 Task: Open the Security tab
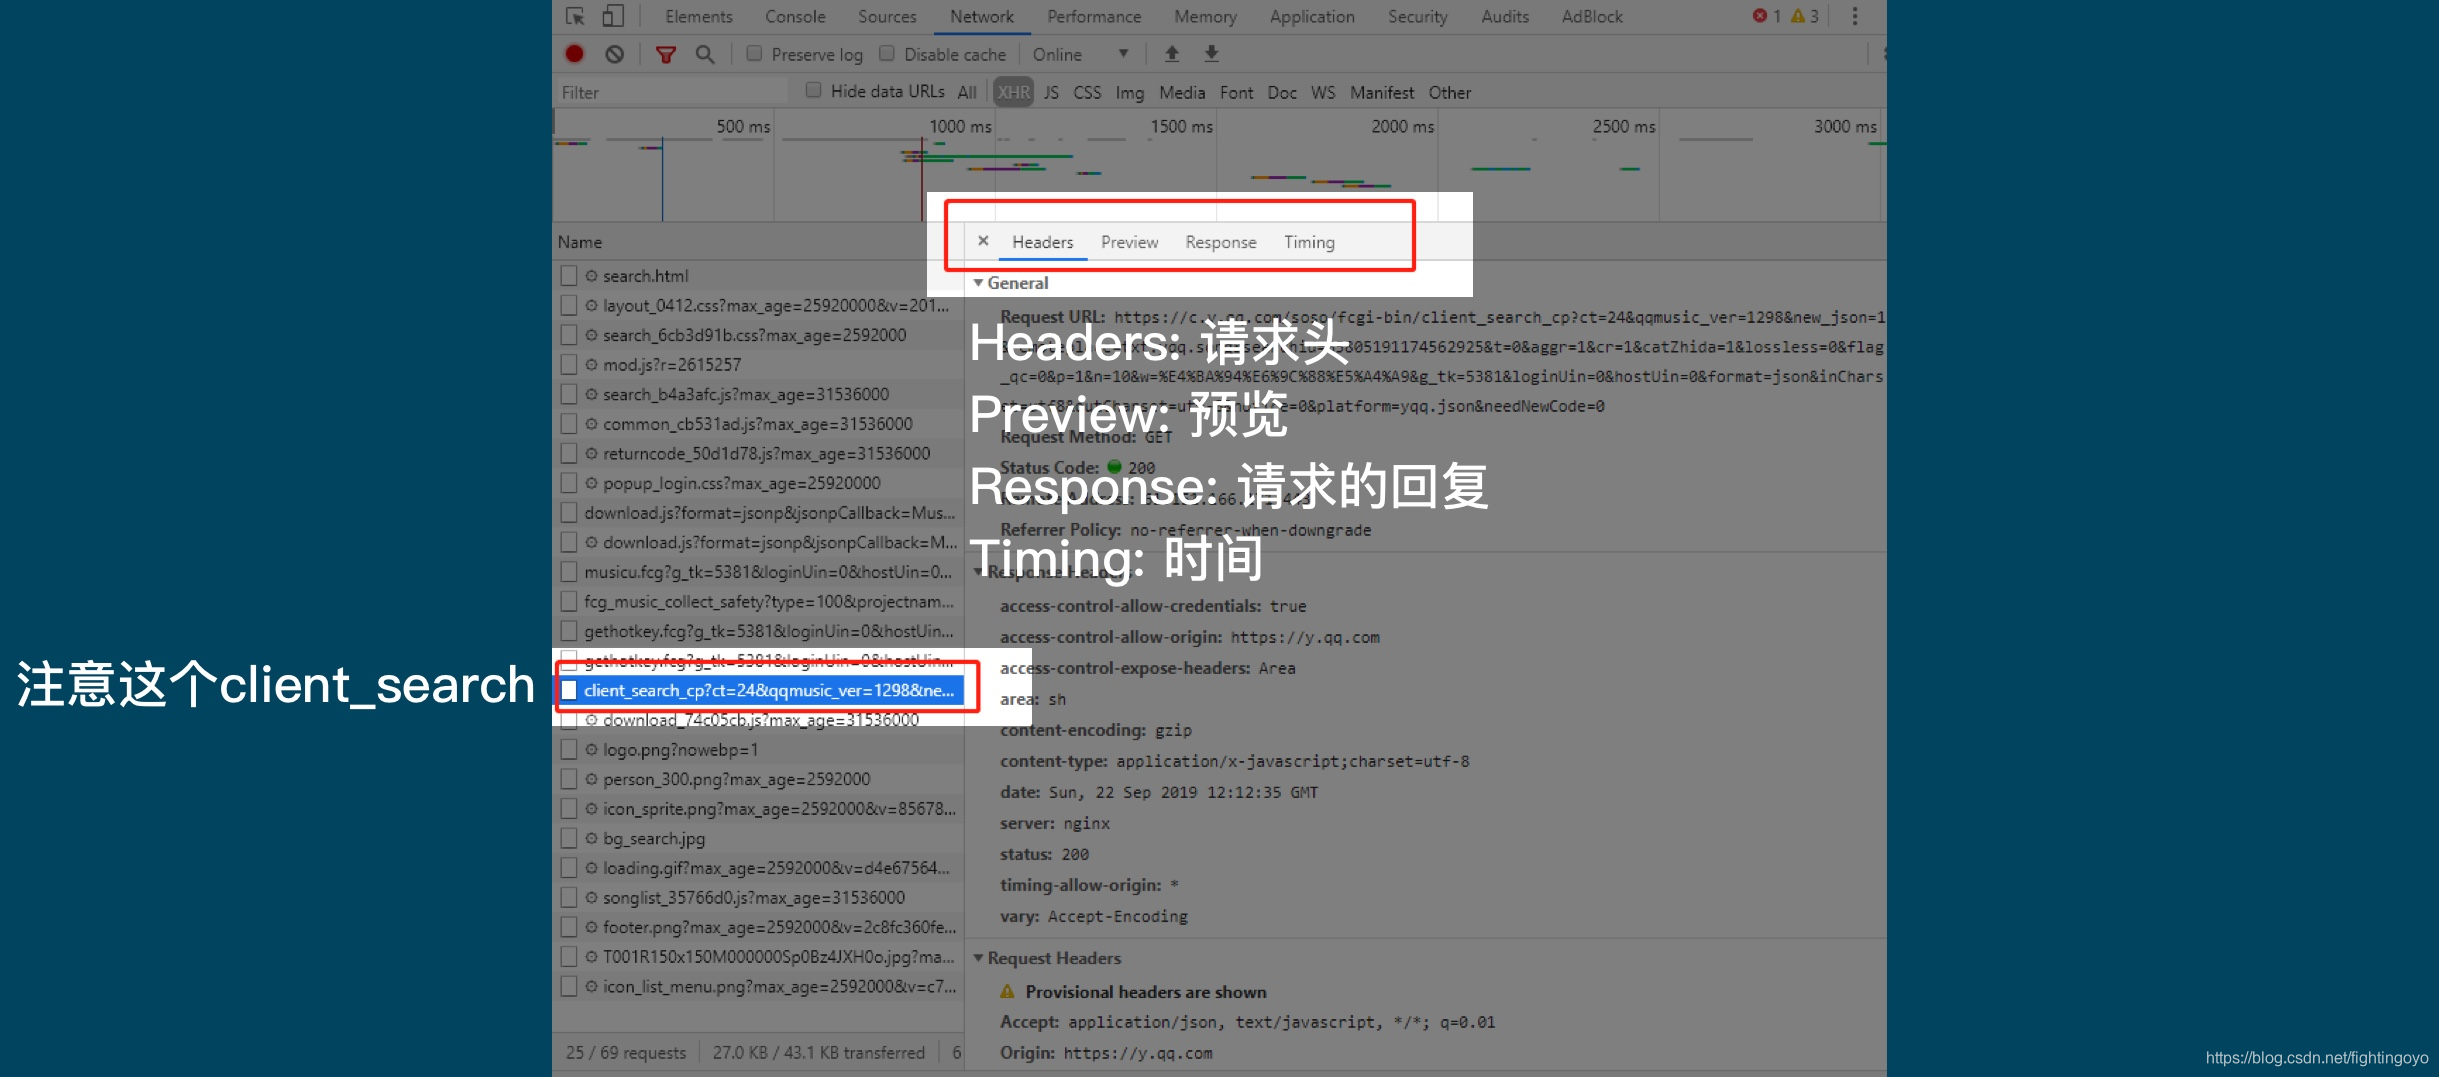tap(1417, 16)
